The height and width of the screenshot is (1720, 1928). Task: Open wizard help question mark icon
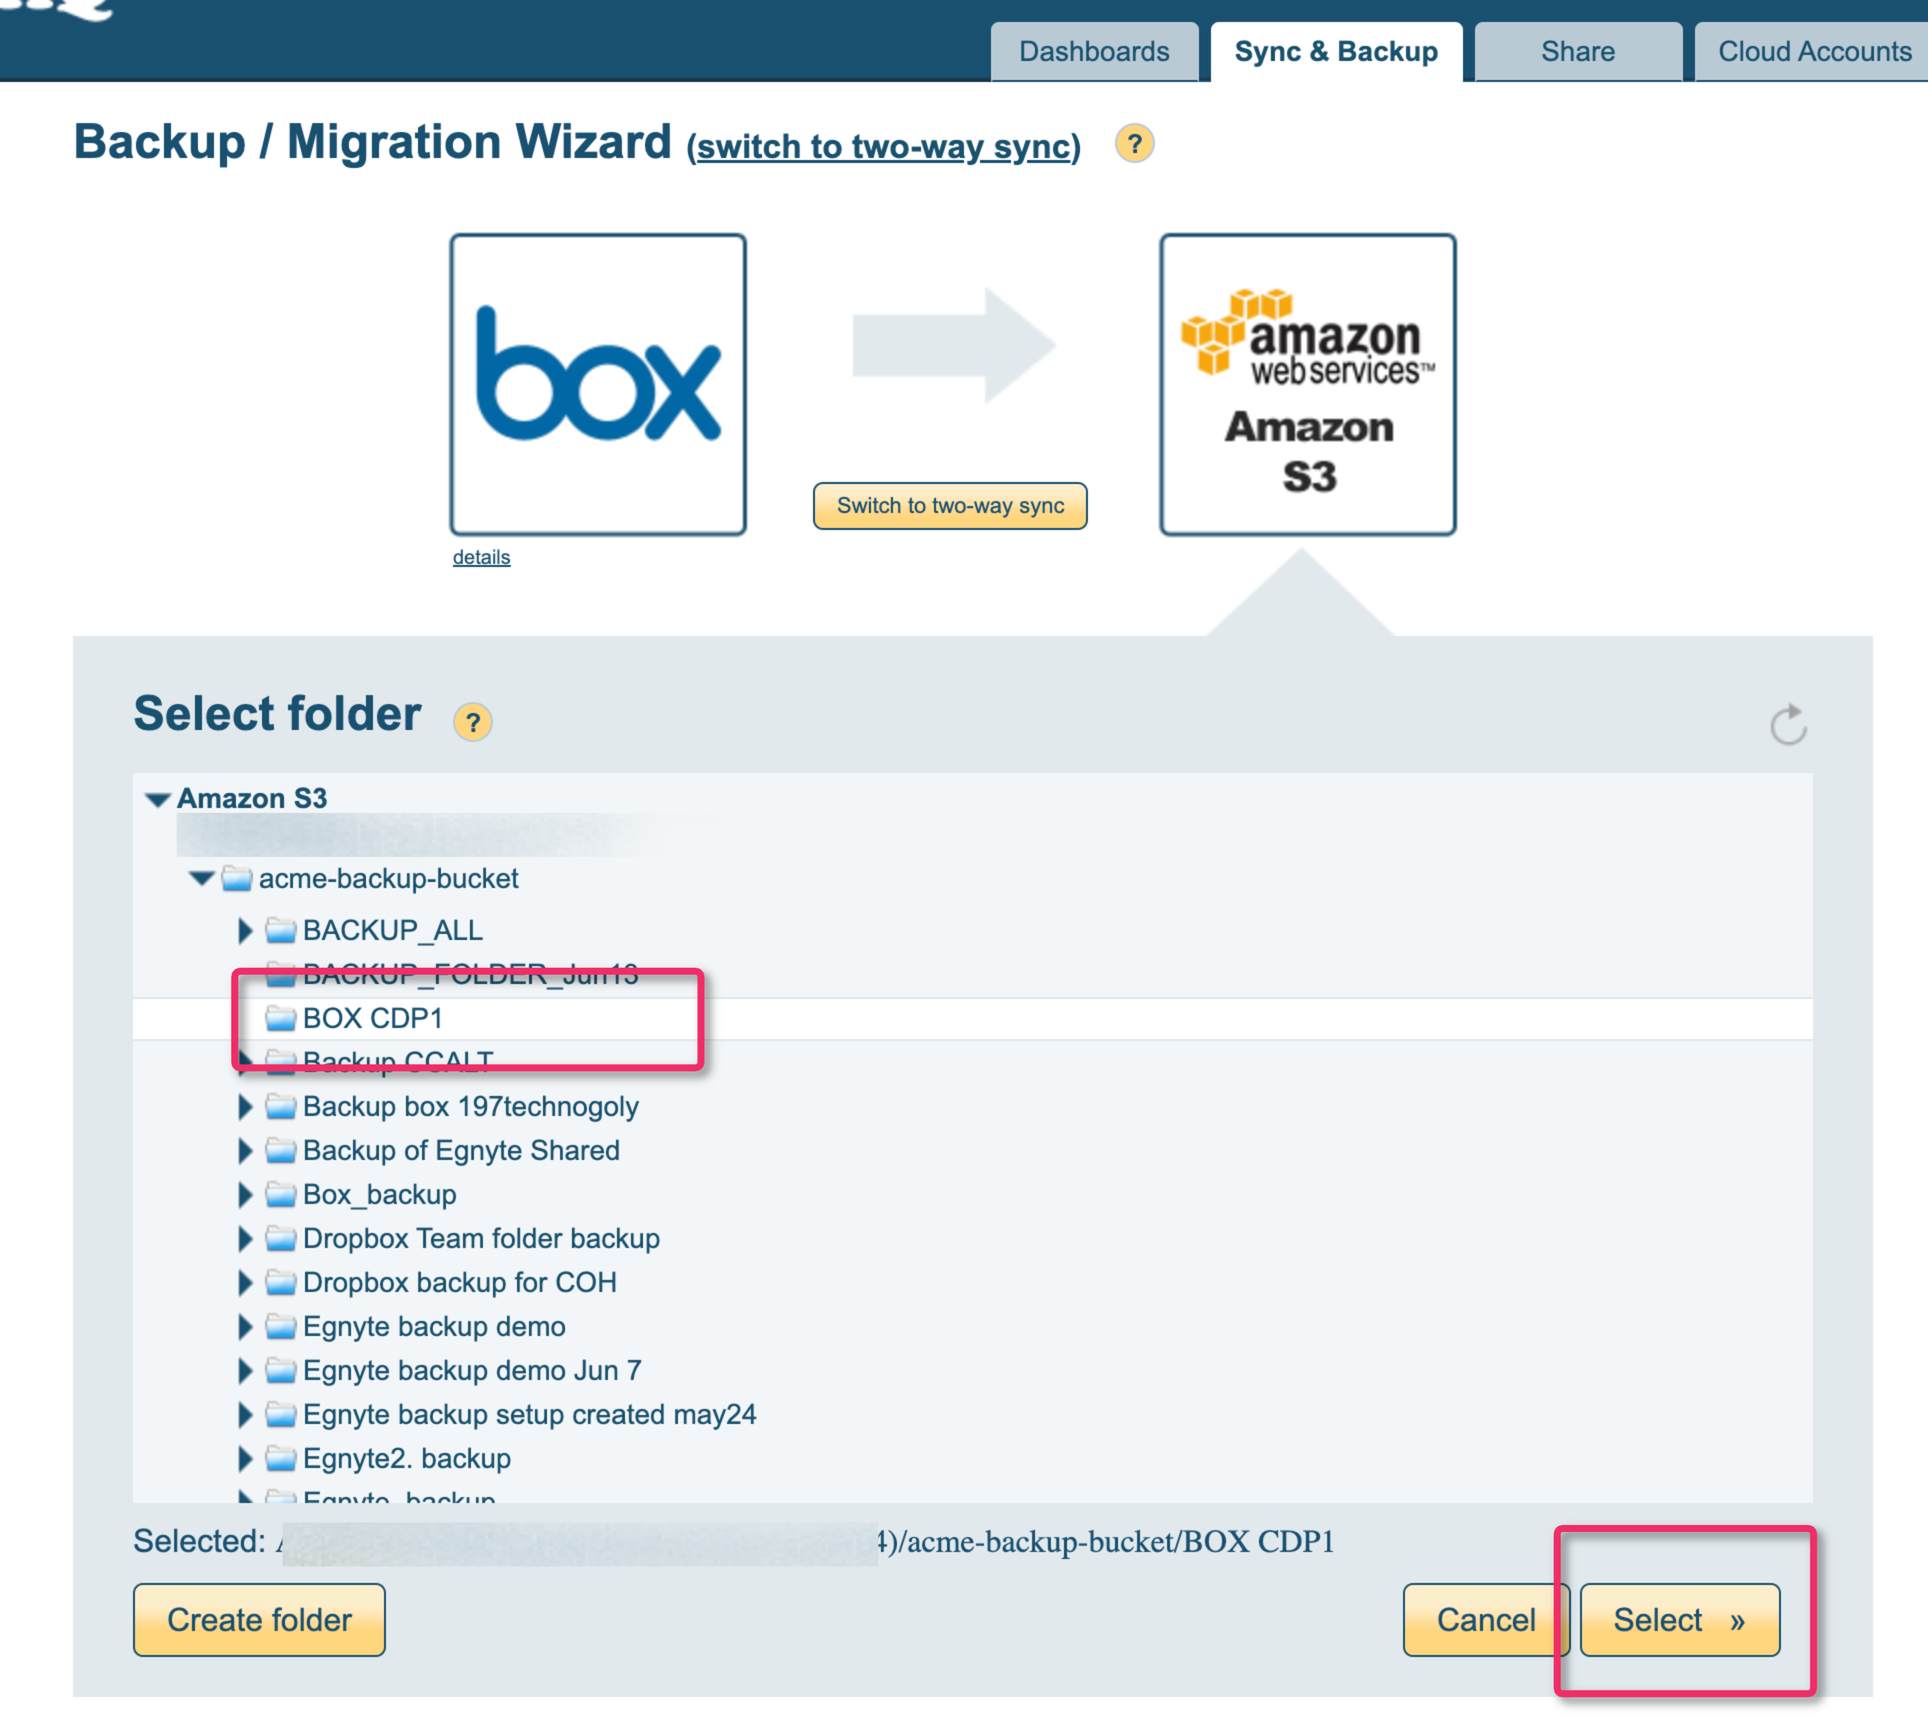tap(1134, 144)
